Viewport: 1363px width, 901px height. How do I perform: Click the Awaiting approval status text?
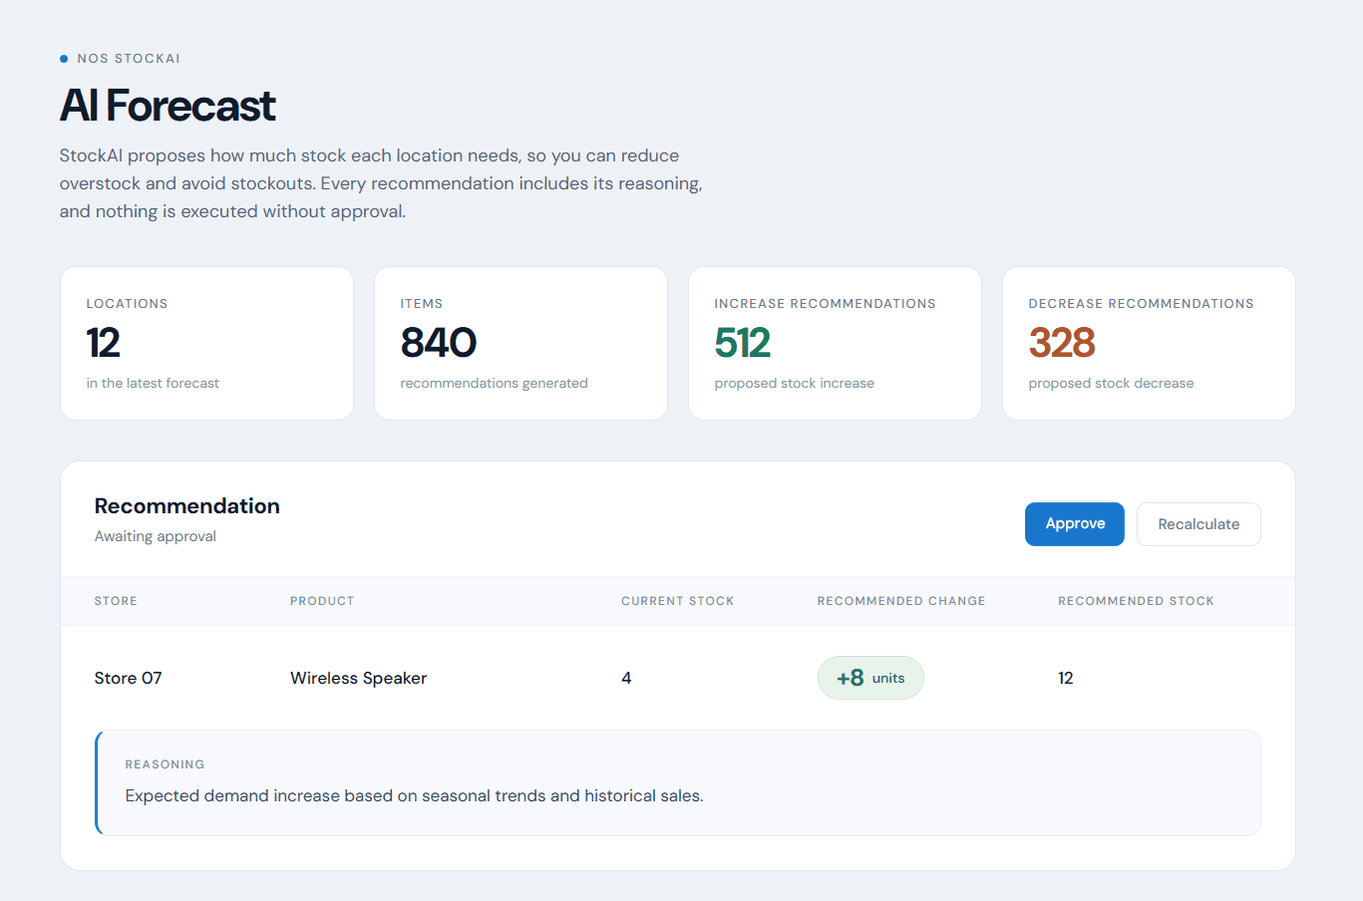point(155,536)
